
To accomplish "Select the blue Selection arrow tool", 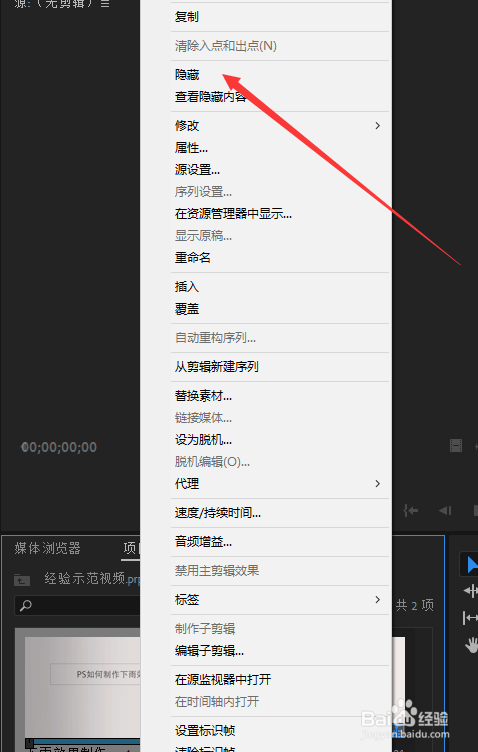I will 471,564.
